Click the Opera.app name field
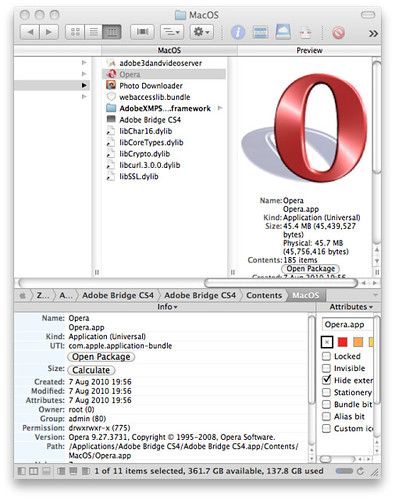Image resolution: width=395 pixels, height=500 pixels. 347,324
